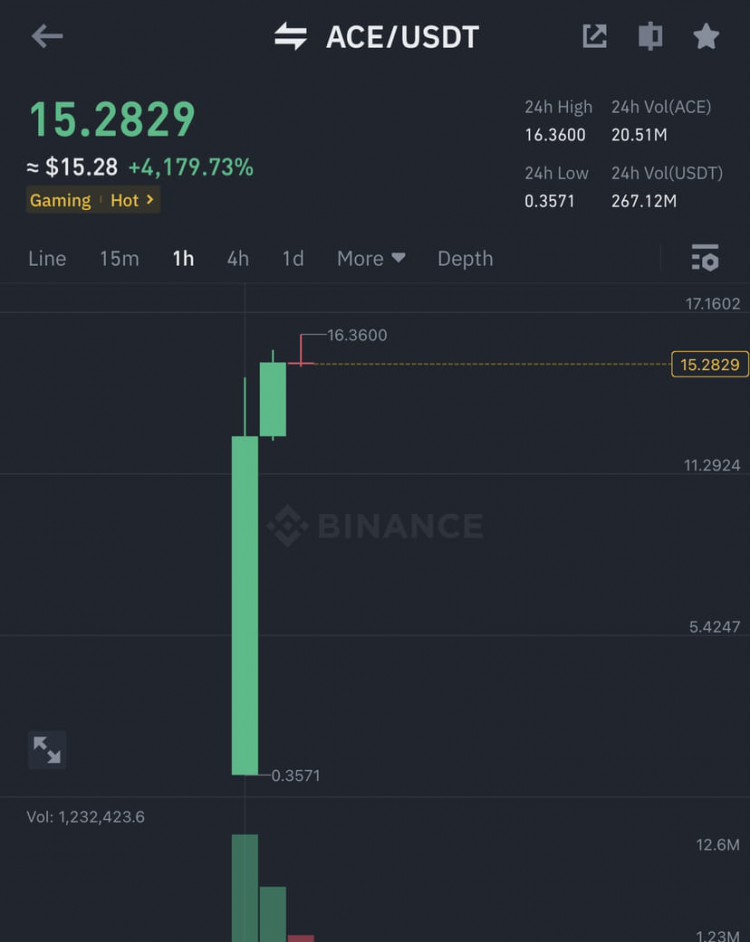Screen dimensions: 750x942
Task: Go back using the left arrow
Action: coord(47,37)
